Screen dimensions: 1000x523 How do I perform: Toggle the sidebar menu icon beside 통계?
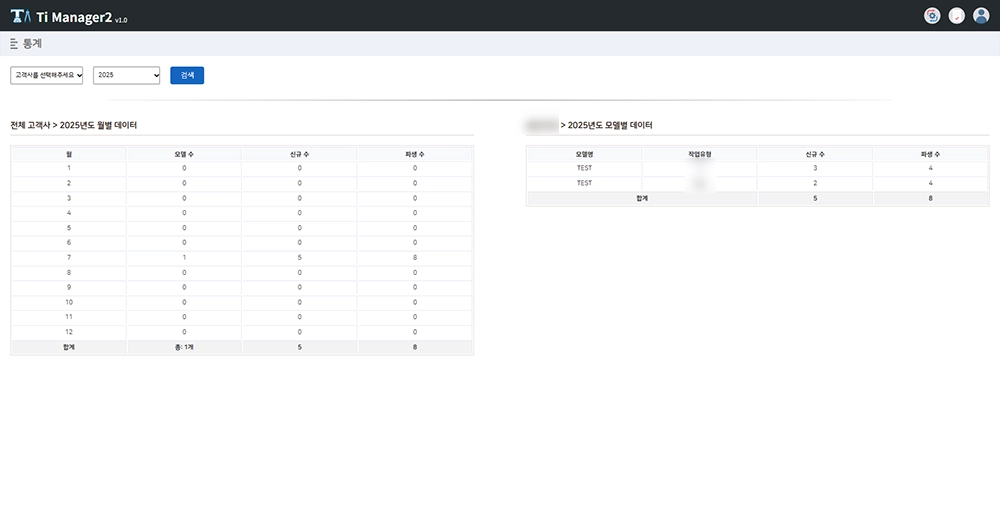14,44
